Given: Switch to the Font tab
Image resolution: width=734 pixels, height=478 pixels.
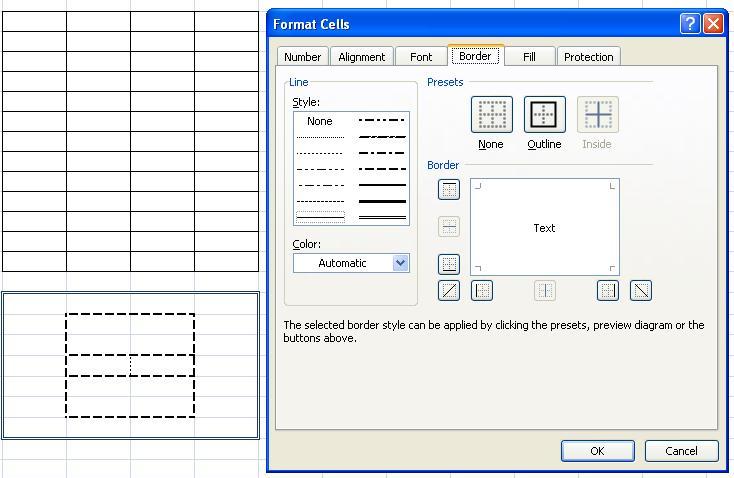Looking at the screenshot, I should coord(421,57).
